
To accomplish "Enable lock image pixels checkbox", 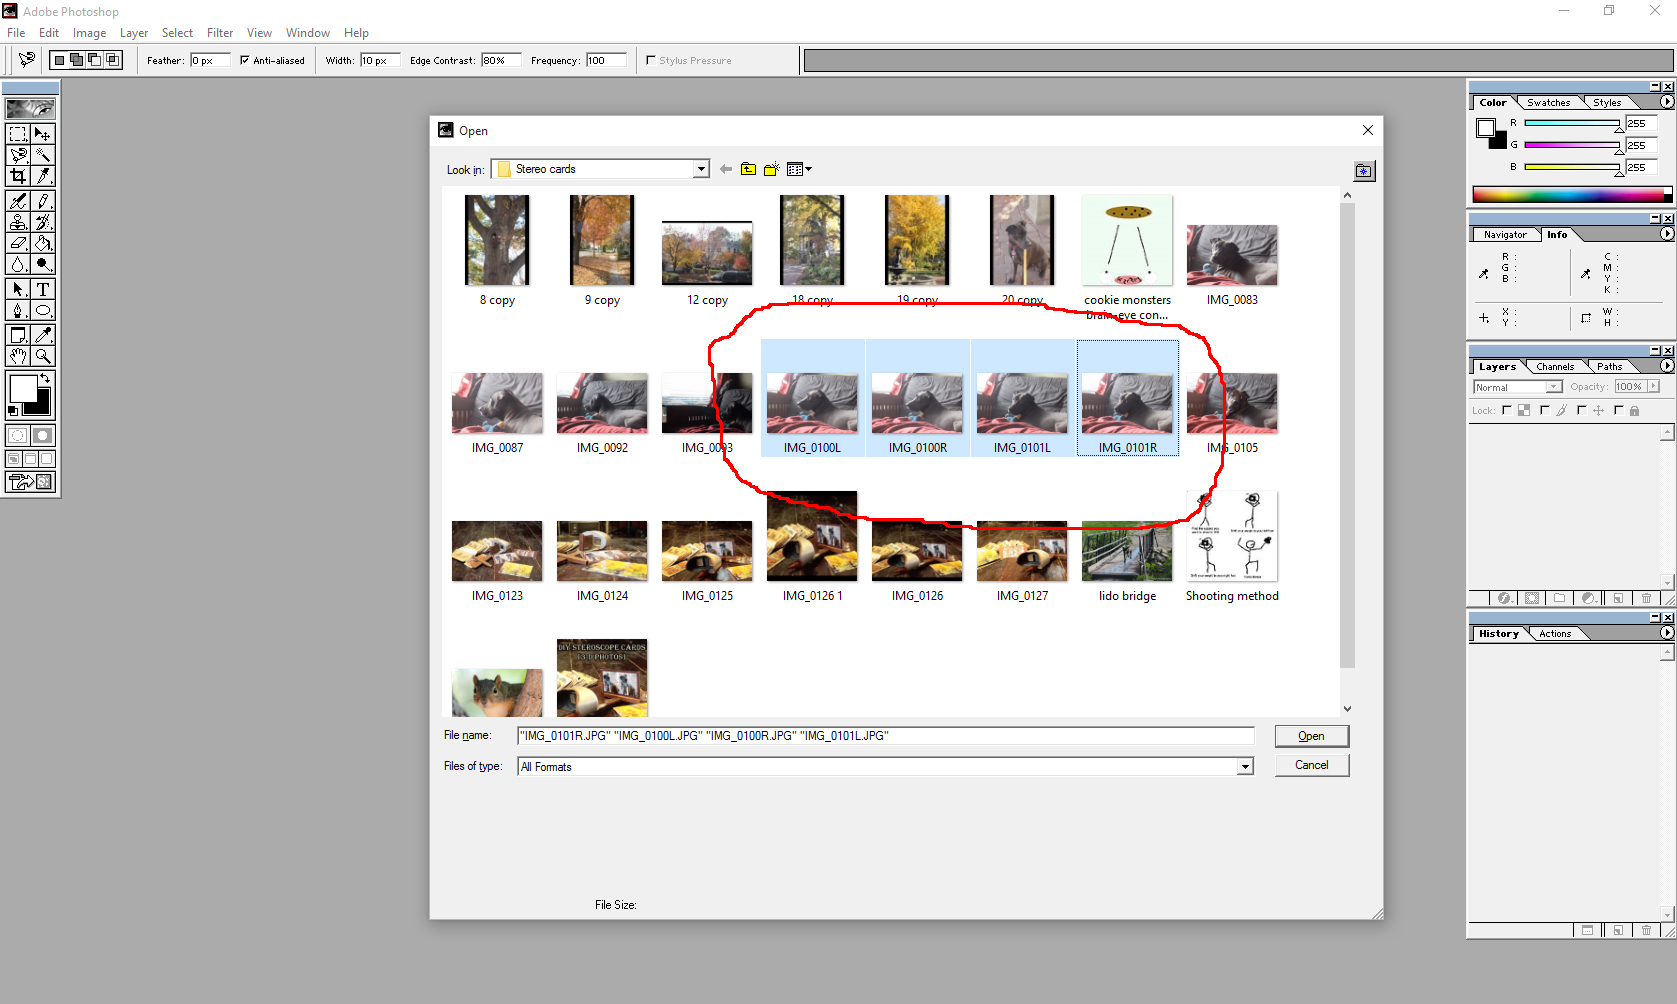I will coord(1545,410).
